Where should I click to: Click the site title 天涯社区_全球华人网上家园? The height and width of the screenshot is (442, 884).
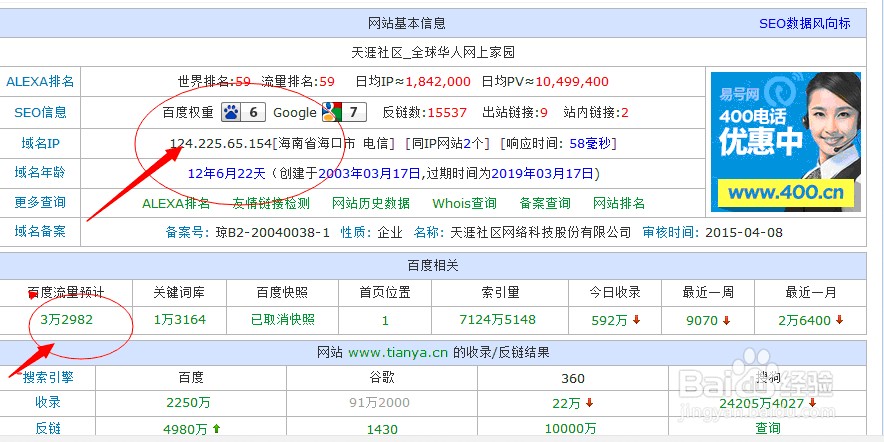(433, 52)
